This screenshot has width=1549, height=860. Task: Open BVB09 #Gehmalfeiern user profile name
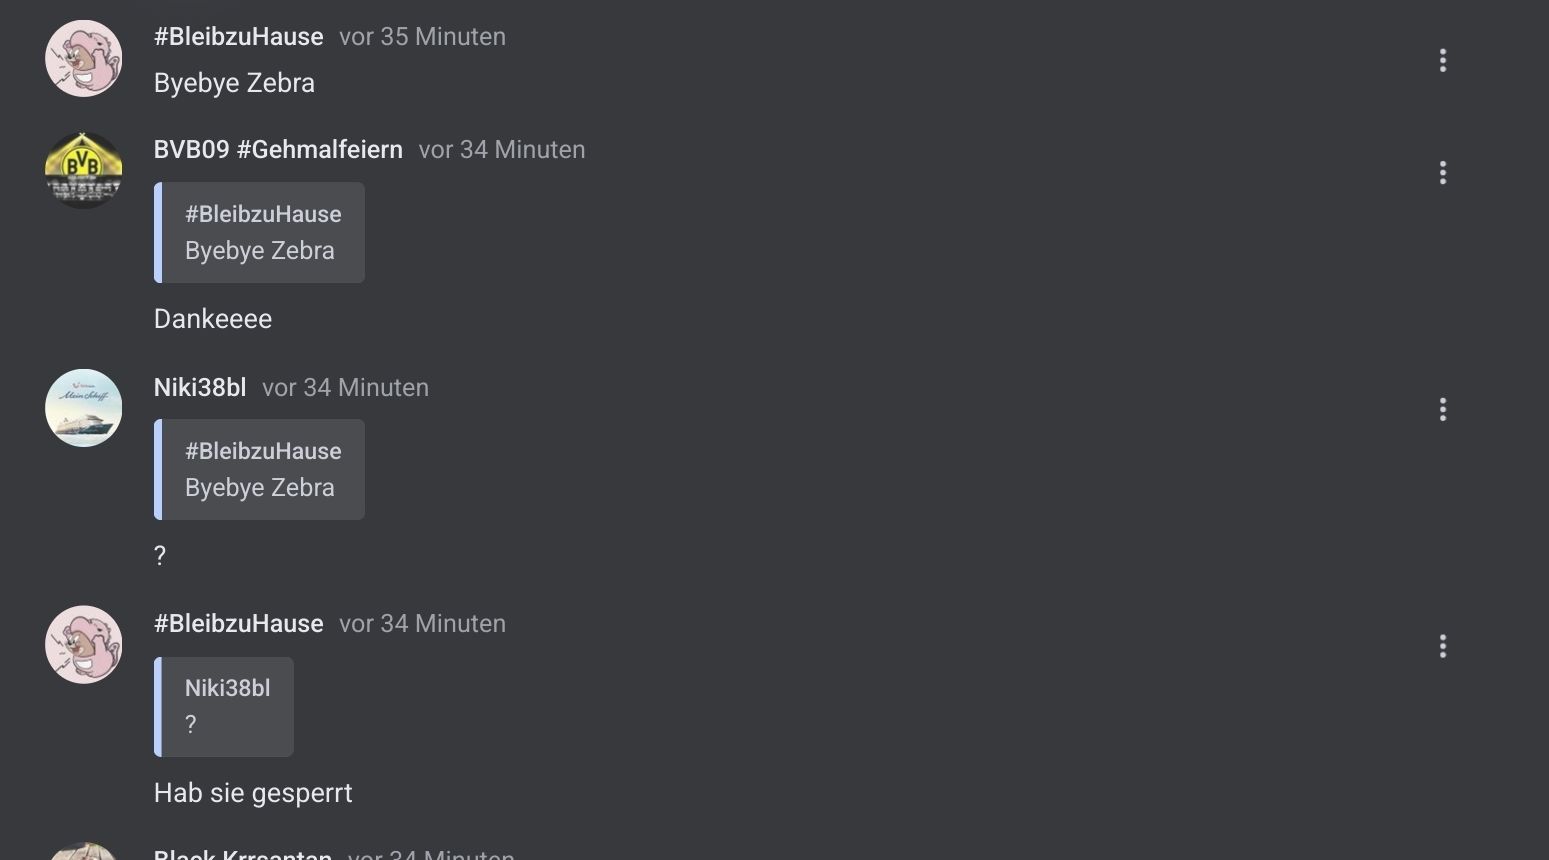278,150
